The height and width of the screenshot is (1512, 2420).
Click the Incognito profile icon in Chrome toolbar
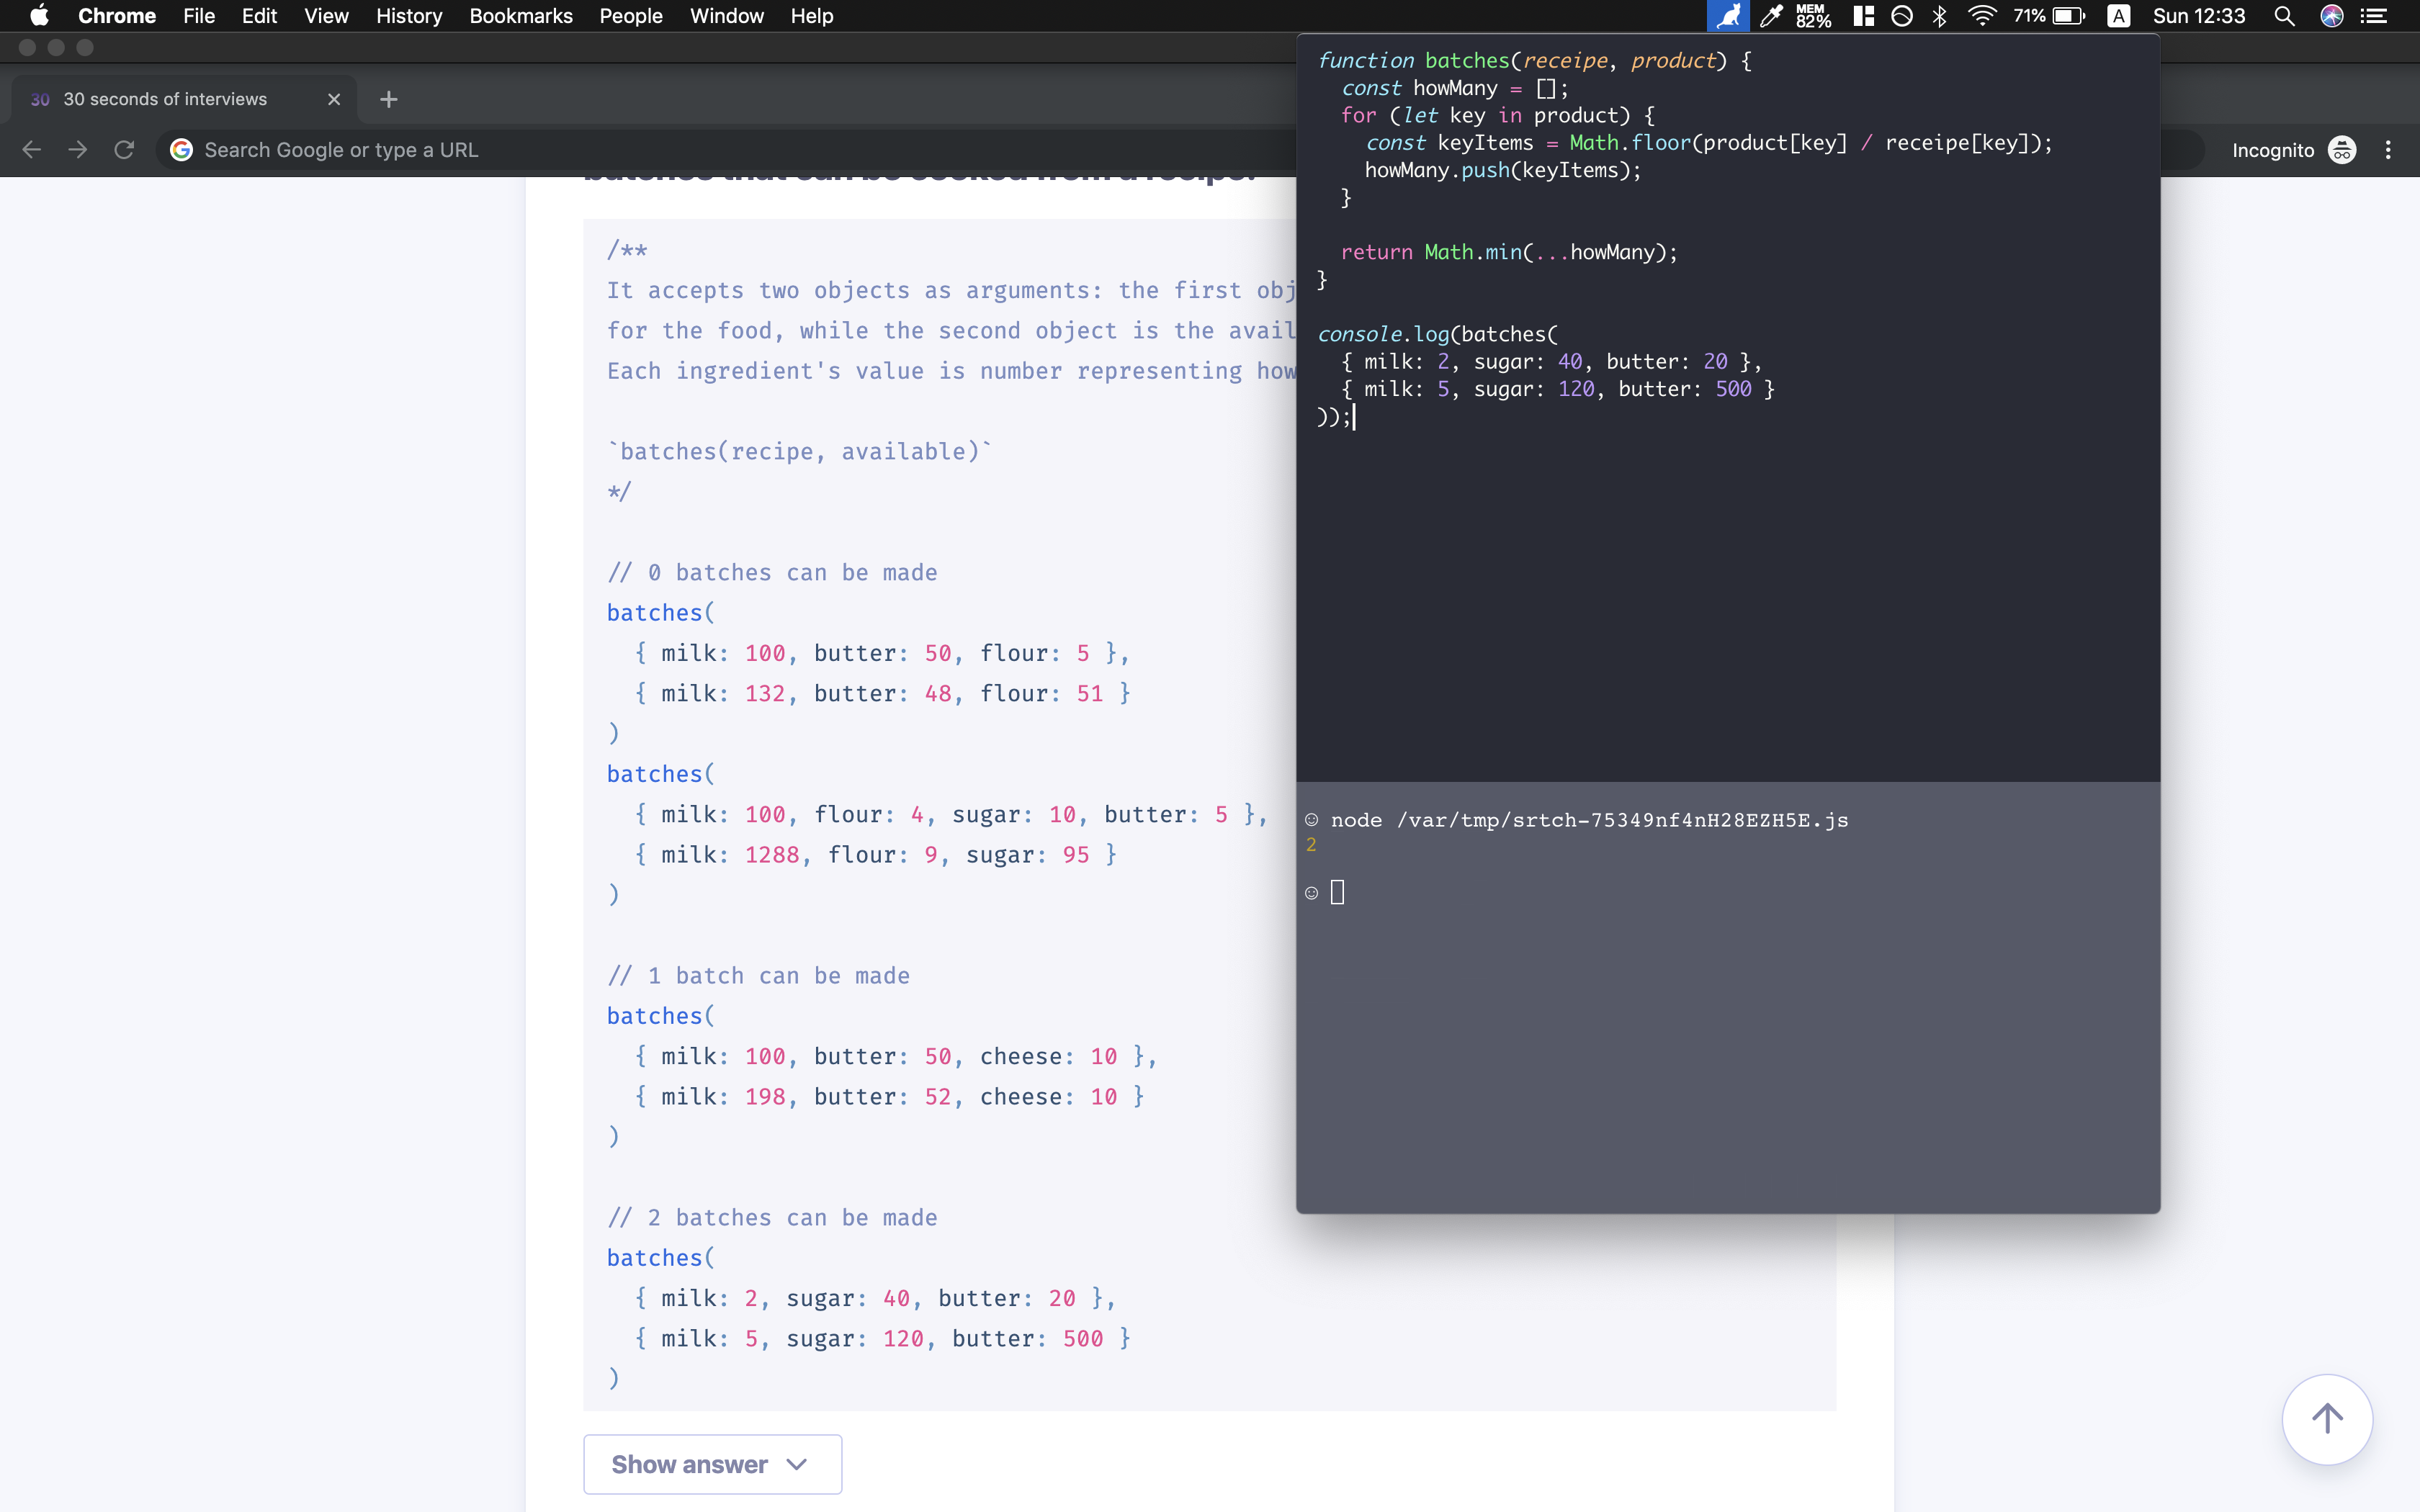[x=2341, y=149]
